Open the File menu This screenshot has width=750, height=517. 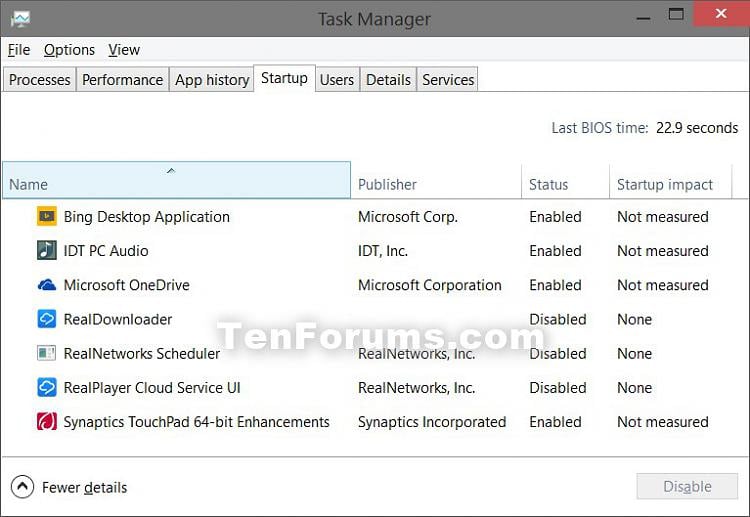point(19,50)
